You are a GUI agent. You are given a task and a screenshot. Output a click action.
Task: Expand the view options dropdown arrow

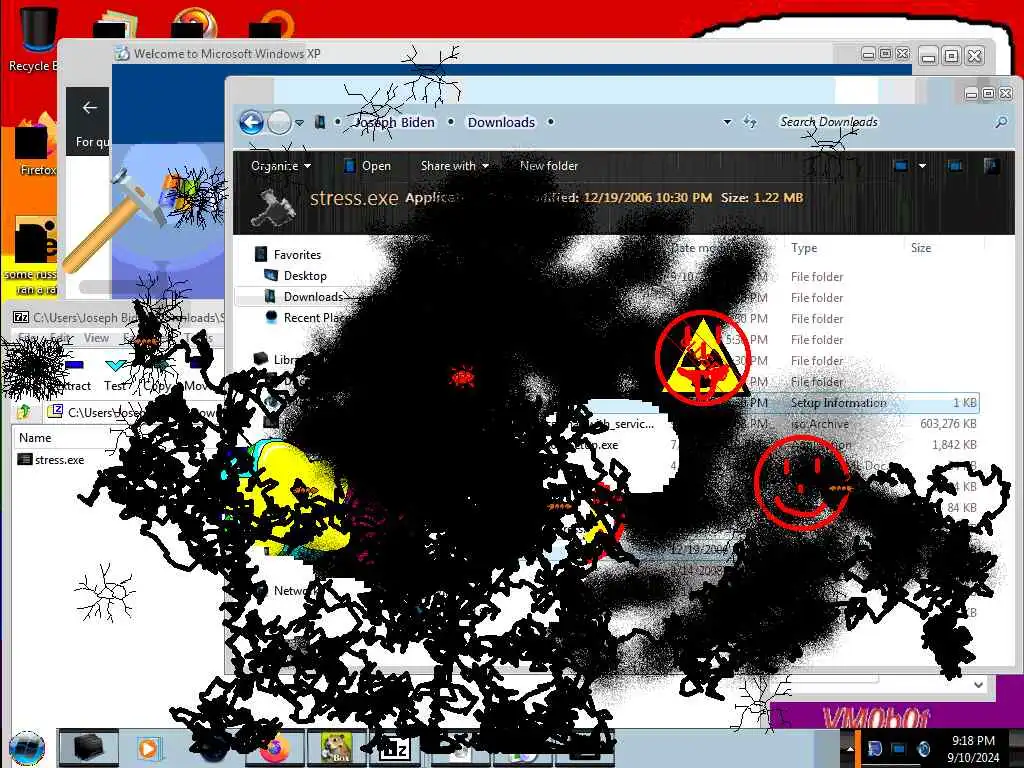pyautogui.click(x=922, y=166)
